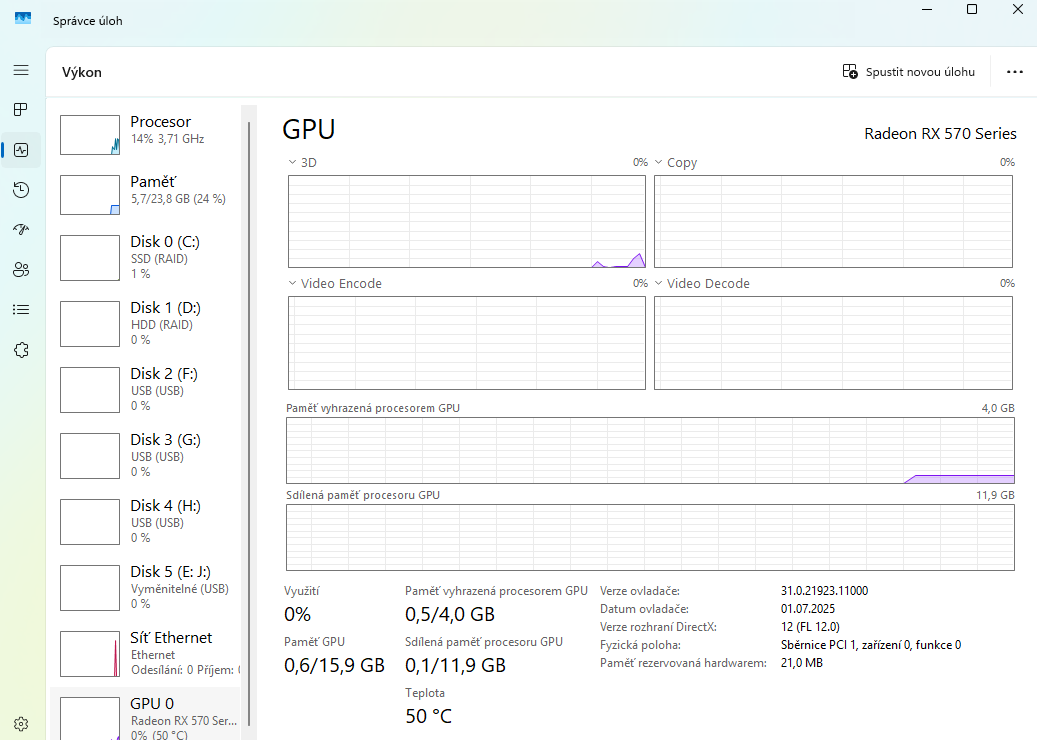
Task: Collapse the 3D graph section
Action: [x=291, y=161]
